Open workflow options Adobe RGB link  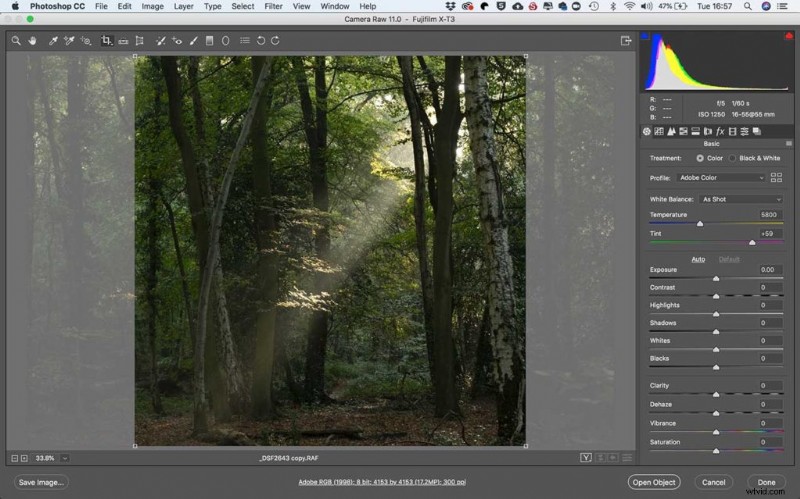(x=382, y=482)
